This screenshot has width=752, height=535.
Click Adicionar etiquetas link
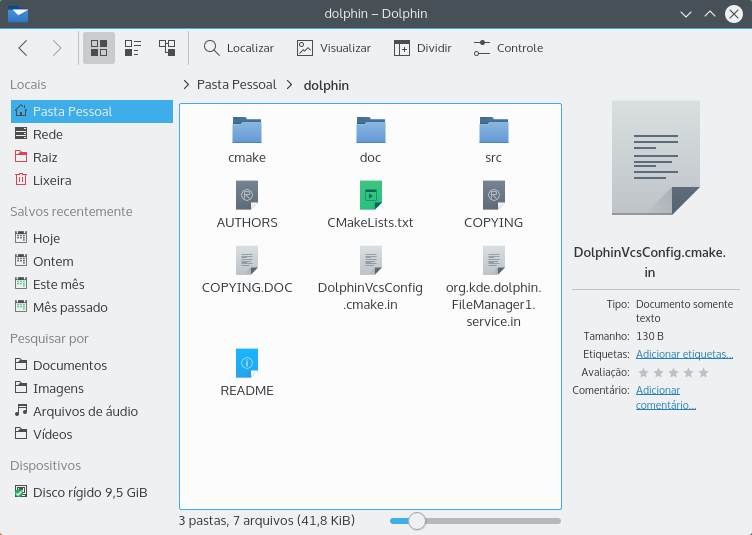(684, 354)
